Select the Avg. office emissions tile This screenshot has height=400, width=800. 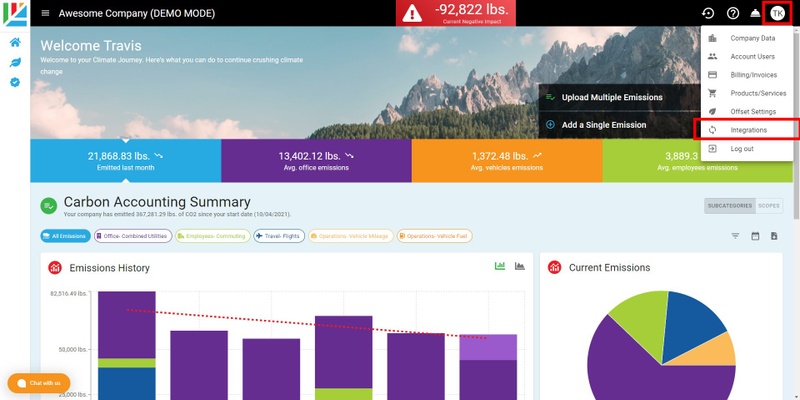pyautogui.click(x=316, y=160)
